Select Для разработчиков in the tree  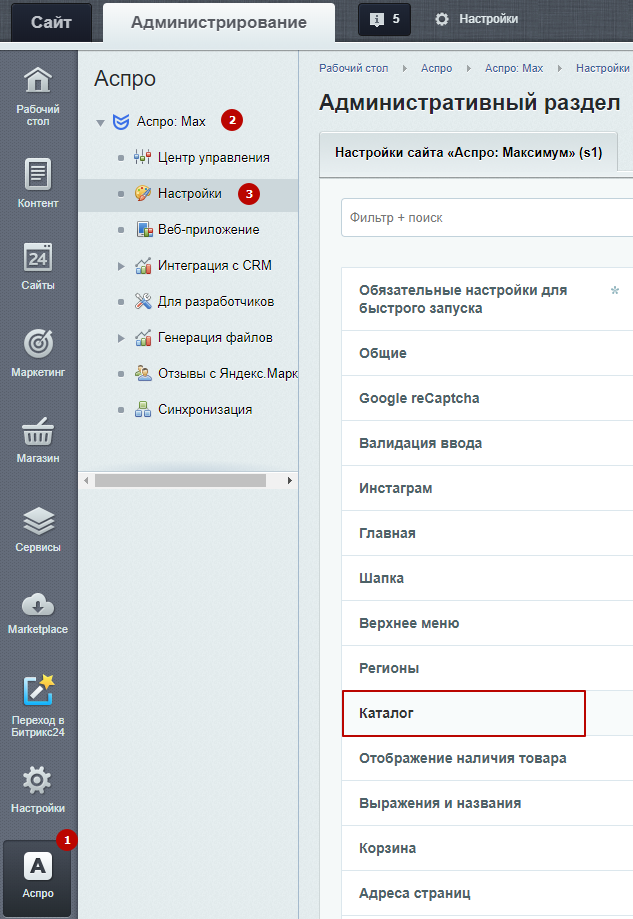216,302
